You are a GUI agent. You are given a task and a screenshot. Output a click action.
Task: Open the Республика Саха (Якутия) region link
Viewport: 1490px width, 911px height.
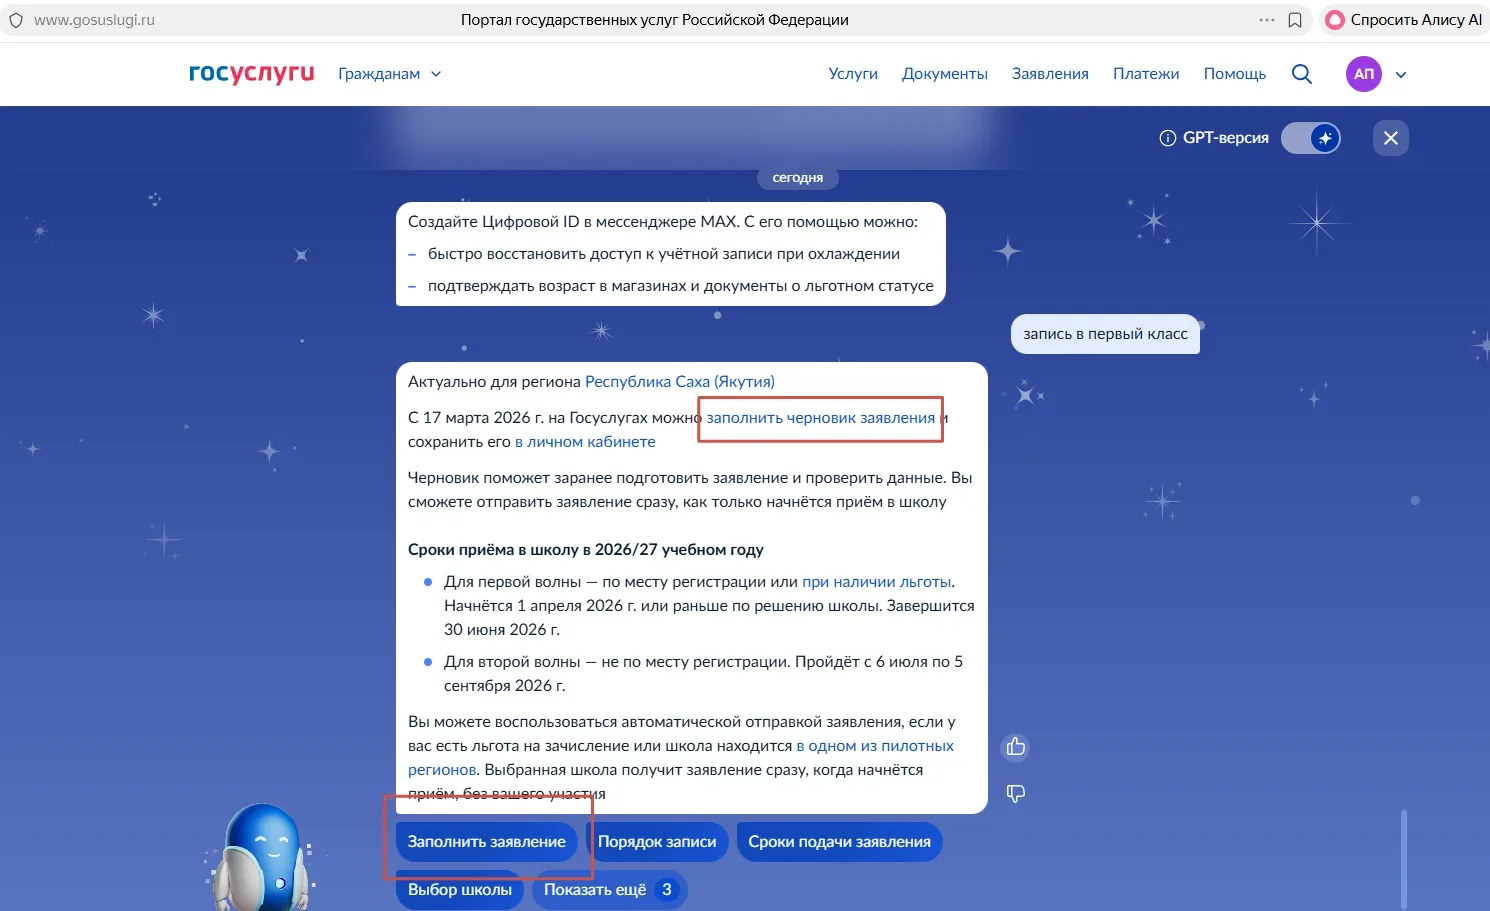pyautogui.click(x=680, y=382)
